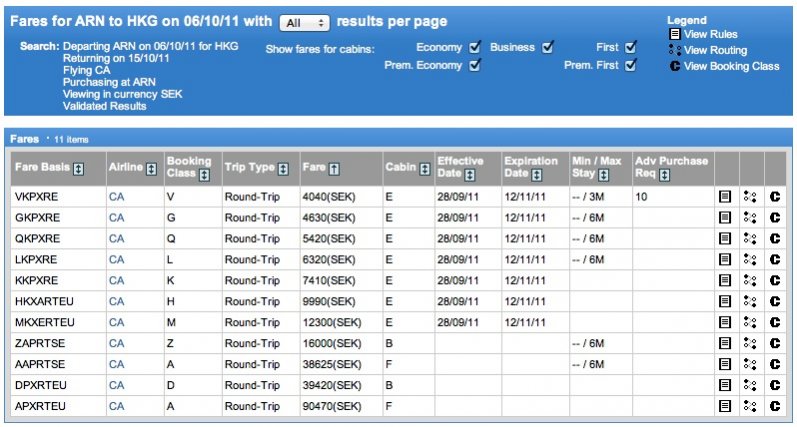Screen dimensions: 797x427
Task: Open the results per page dropdown
Action: point(304,22)
